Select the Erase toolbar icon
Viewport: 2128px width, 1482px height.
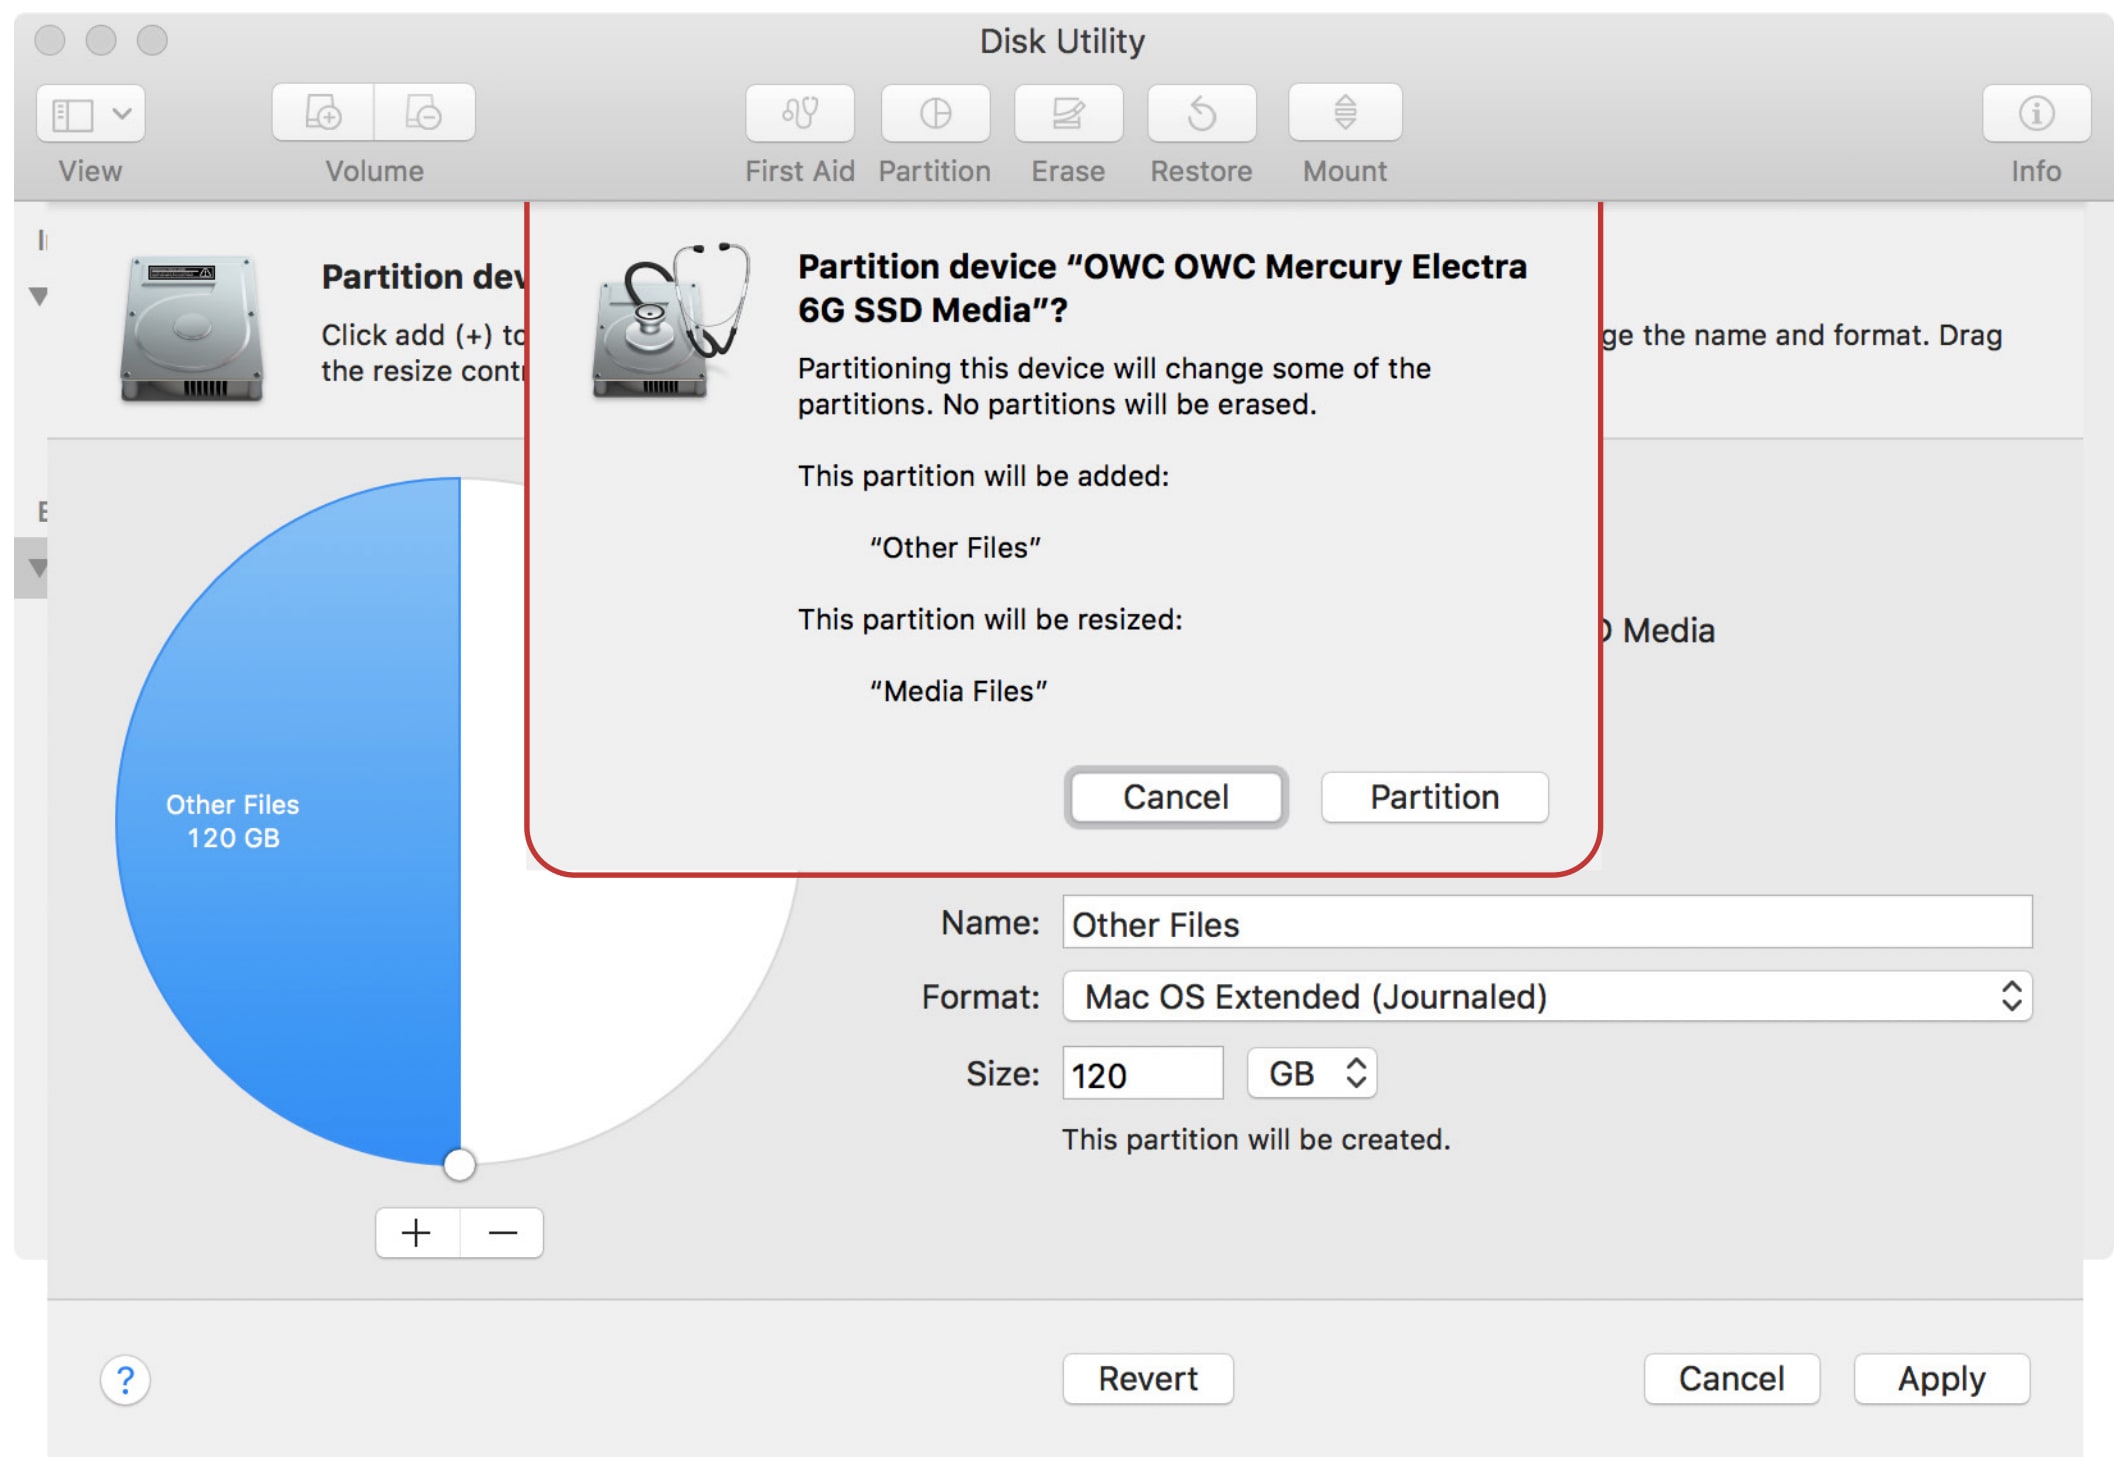[1068, 113]
